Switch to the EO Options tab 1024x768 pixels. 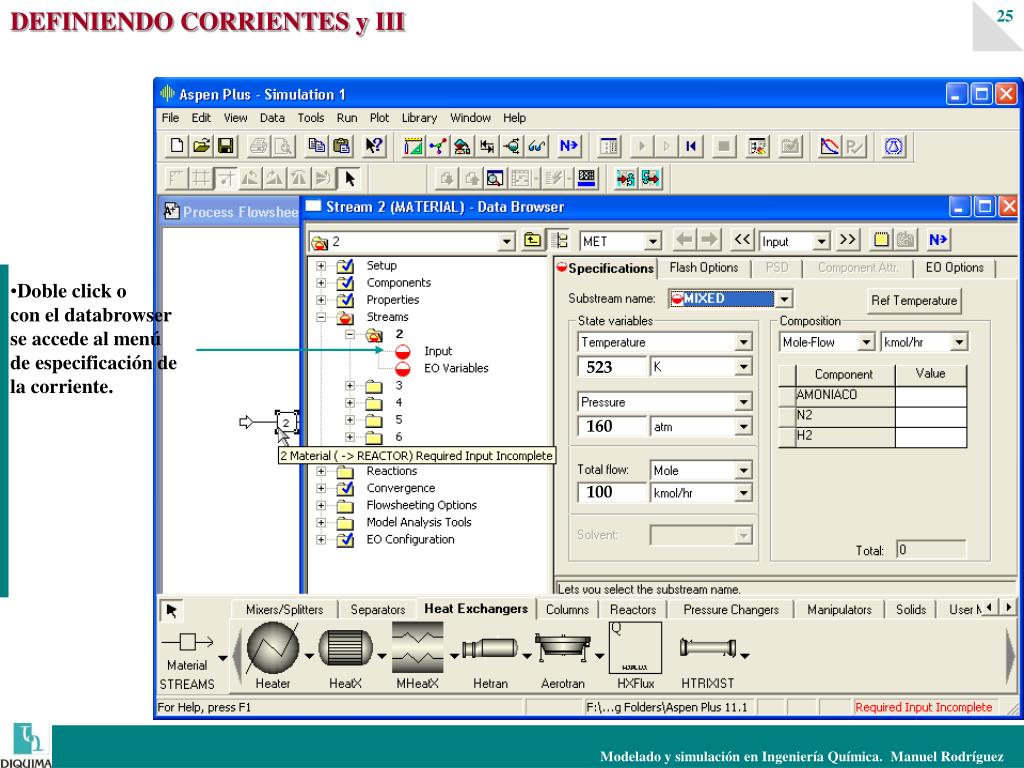click(x=954, y=267)
